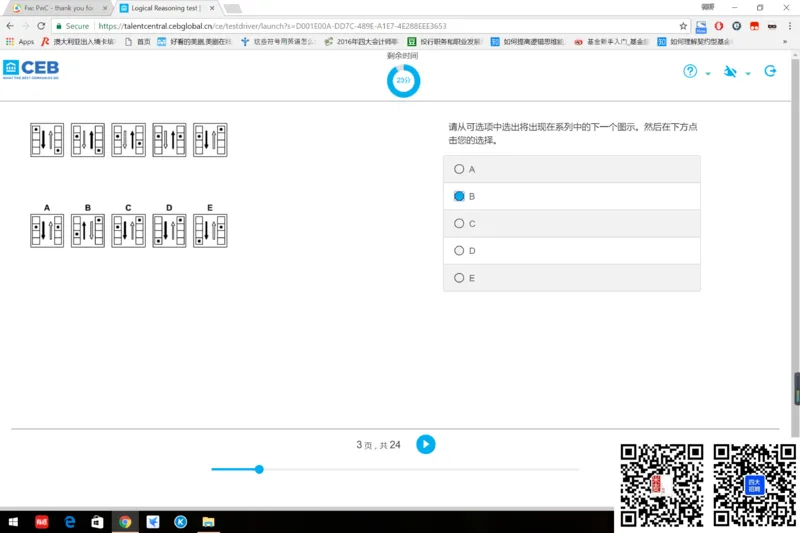Open the Windows Start menu
This screenshot has width=800, height=533.
[x=13, y=521]
